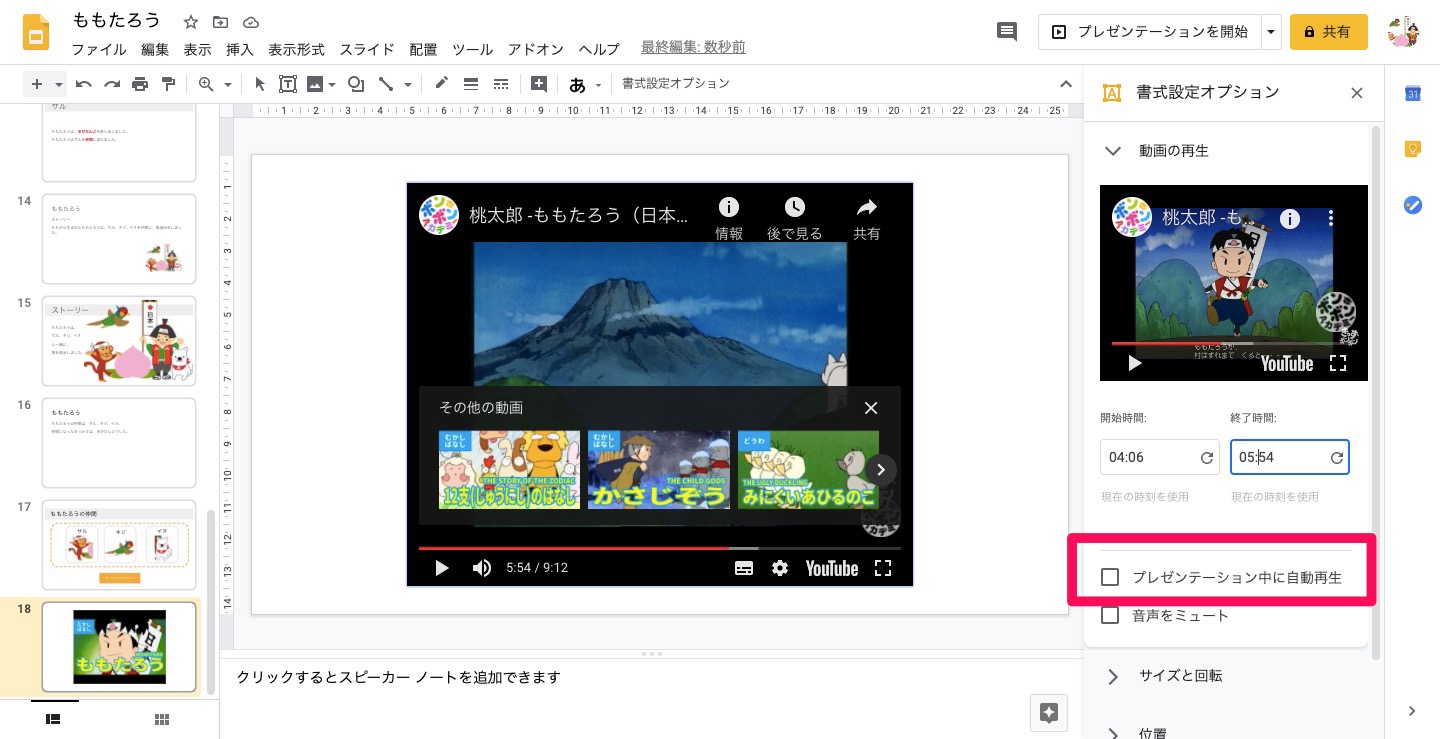
Task: Open the スライド menu
Action: pyautogui.click(x=367, y=49)
